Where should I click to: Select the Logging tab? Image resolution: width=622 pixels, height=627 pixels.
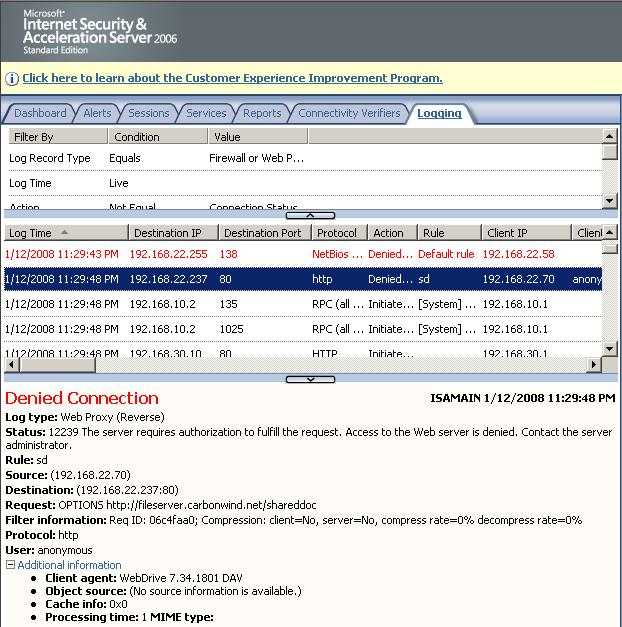(439, 113)
